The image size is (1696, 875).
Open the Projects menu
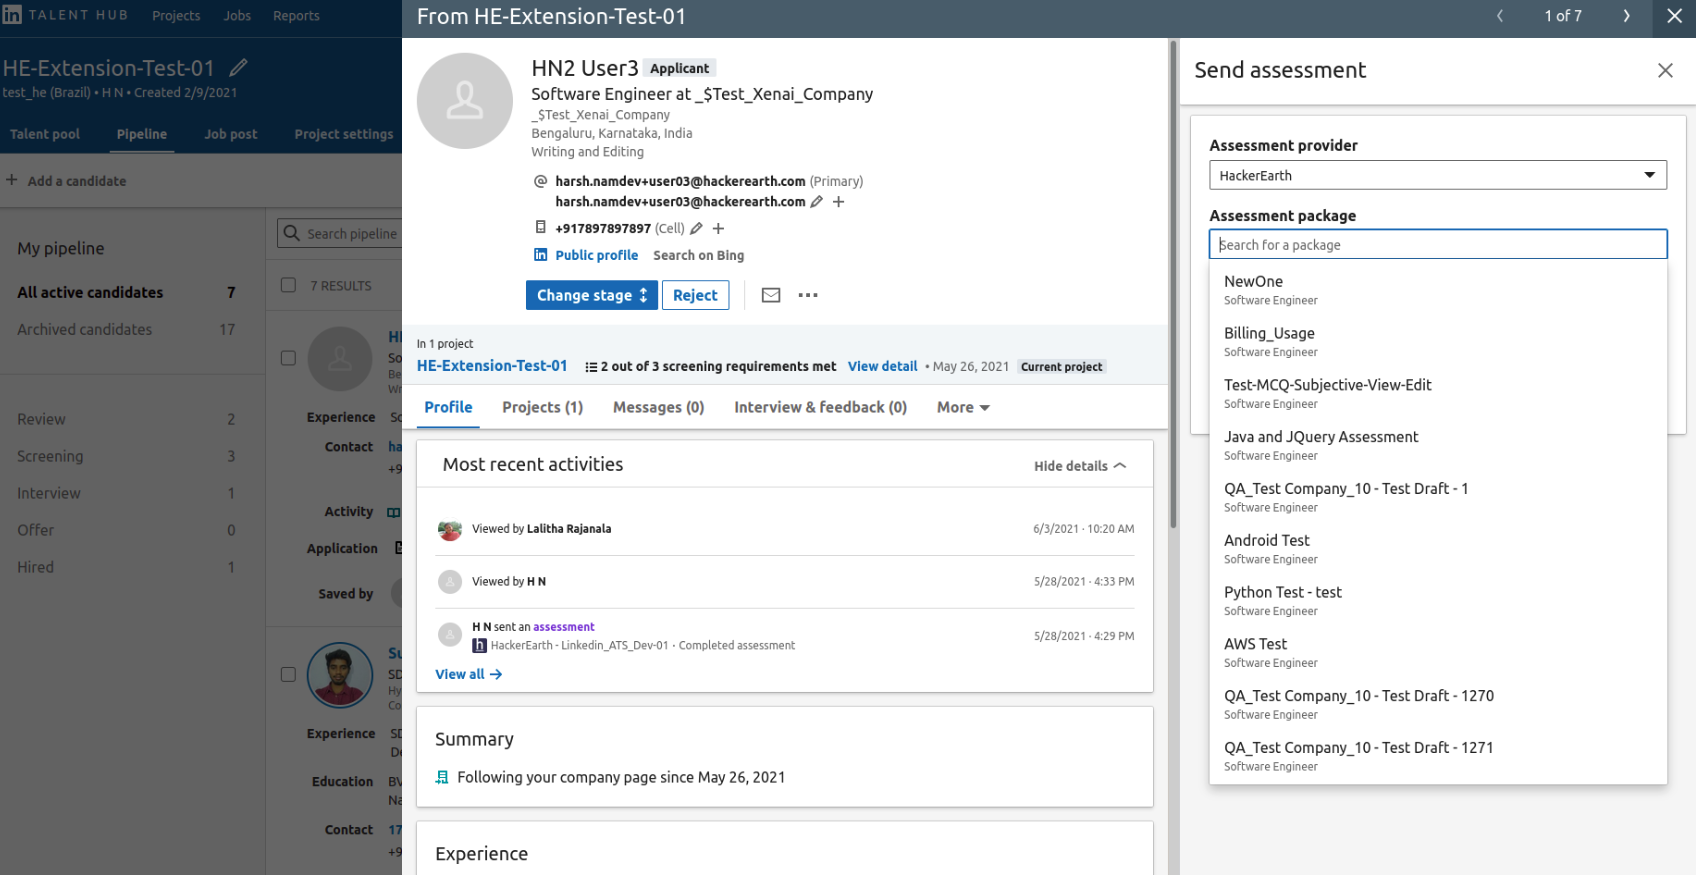pyautogui.click(x=176, y=16)
